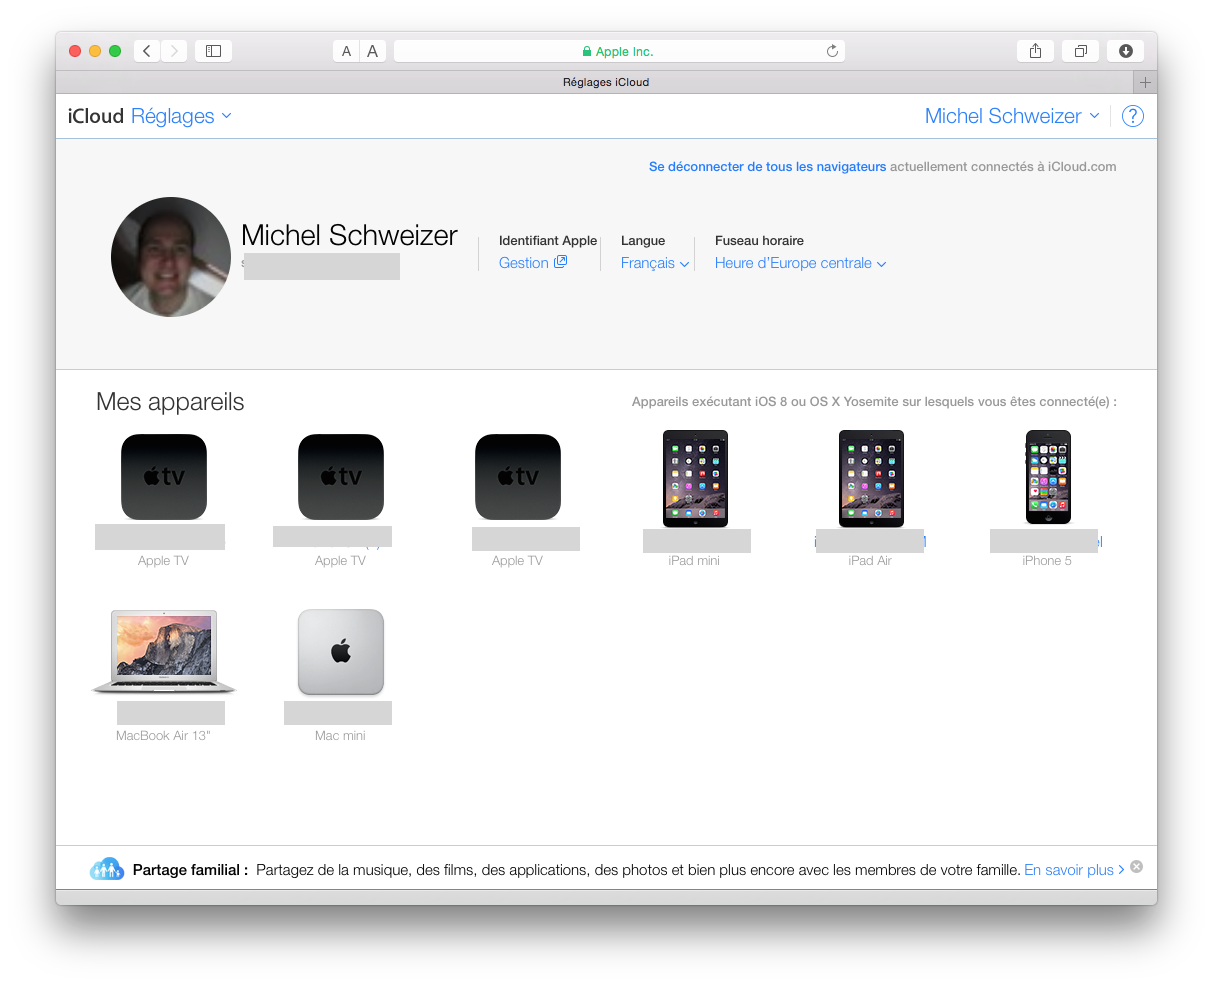Image resolution: width=1213 pixels, height=985 pixels.
Task: Expand the Réglages app switcher dropdown
Action: point(181,116)
